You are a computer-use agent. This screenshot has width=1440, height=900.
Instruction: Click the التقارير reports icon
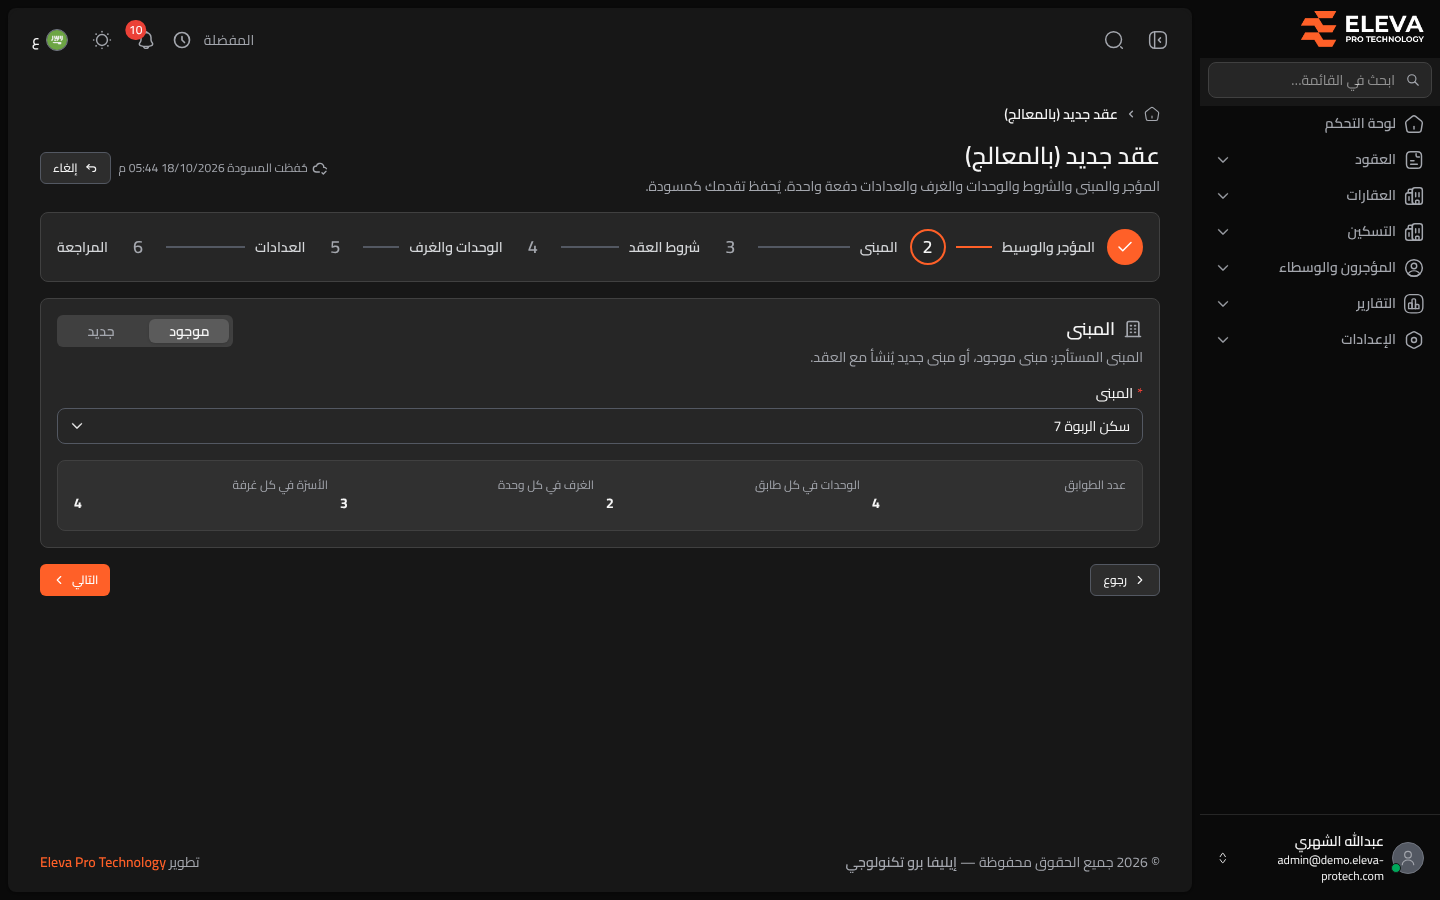[x=1414, y=304]
